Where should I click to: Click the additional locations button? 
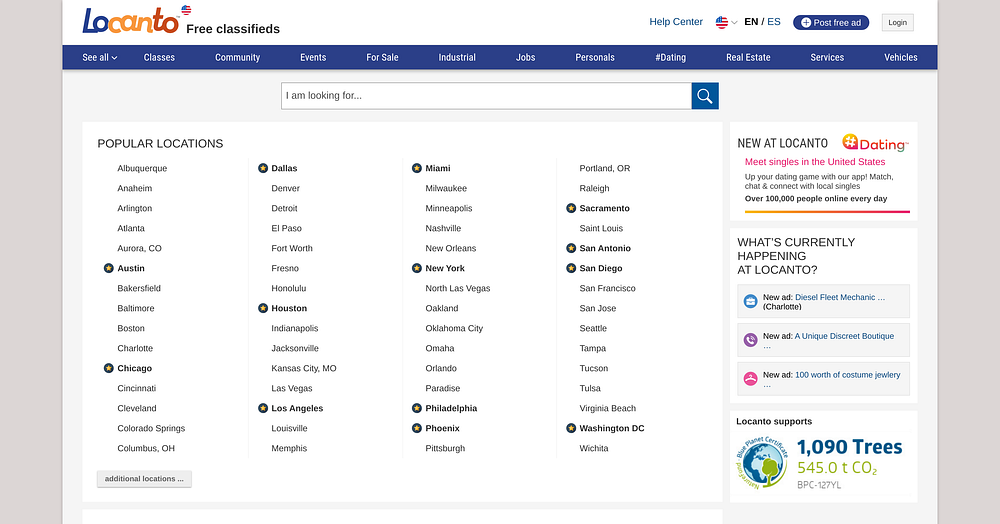click(x=144, y=479)
